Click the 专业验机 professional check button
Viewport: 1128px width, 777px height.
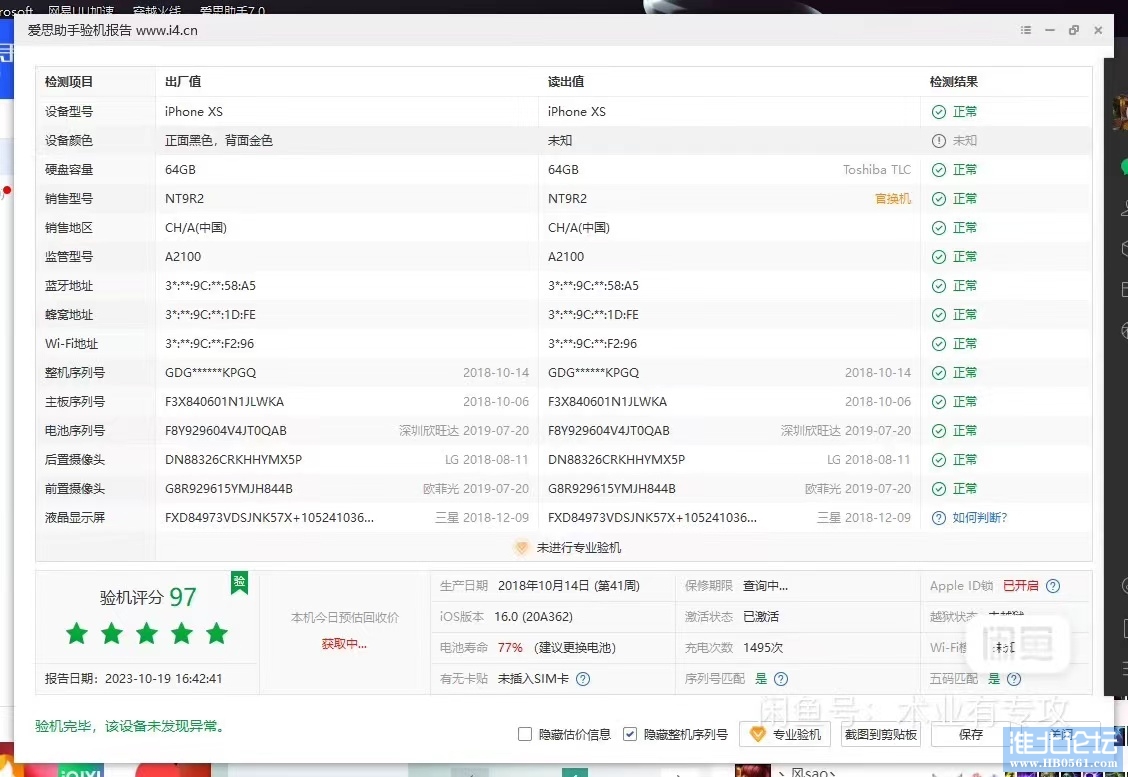786,734
